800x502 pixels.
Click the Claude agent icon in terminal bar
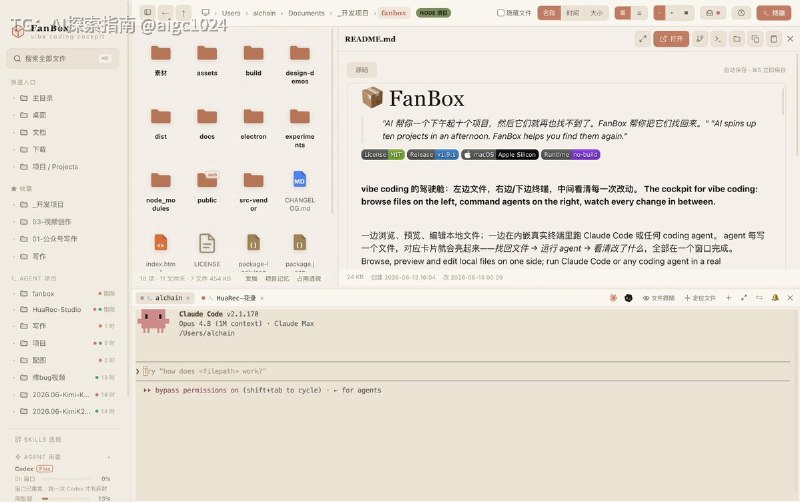point(613,297)
